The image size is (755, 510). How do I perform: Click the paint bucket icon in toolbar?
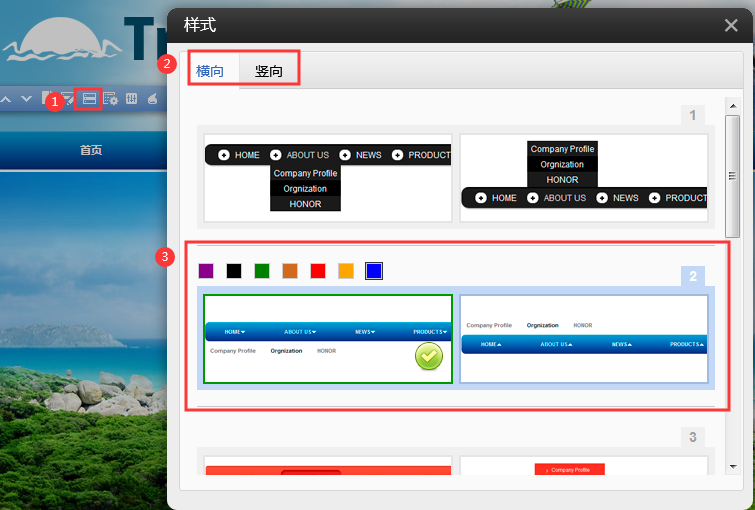[152, 99]
